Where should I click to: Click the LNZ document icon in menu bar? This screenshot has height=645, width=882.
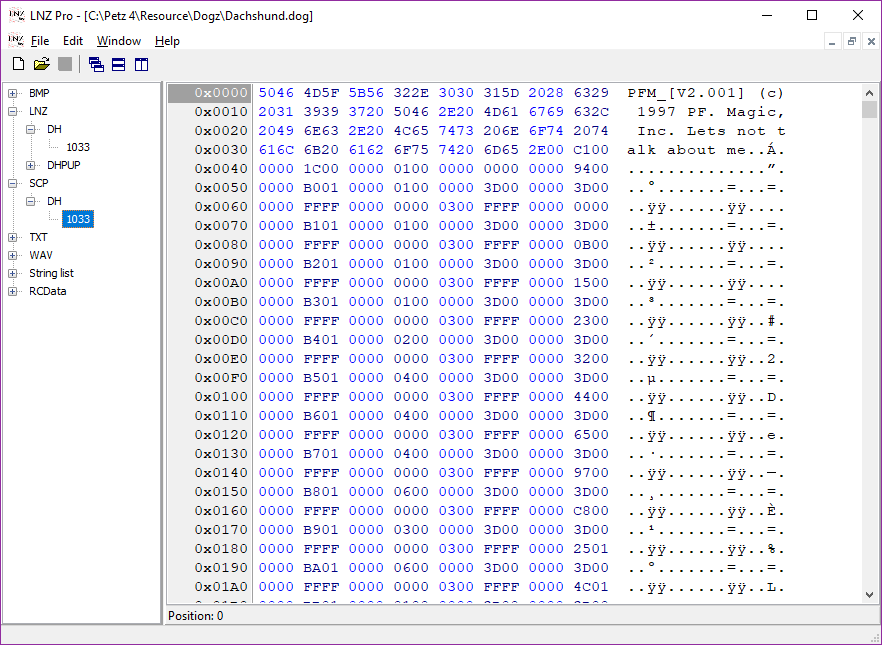click(x=15, y=41)
